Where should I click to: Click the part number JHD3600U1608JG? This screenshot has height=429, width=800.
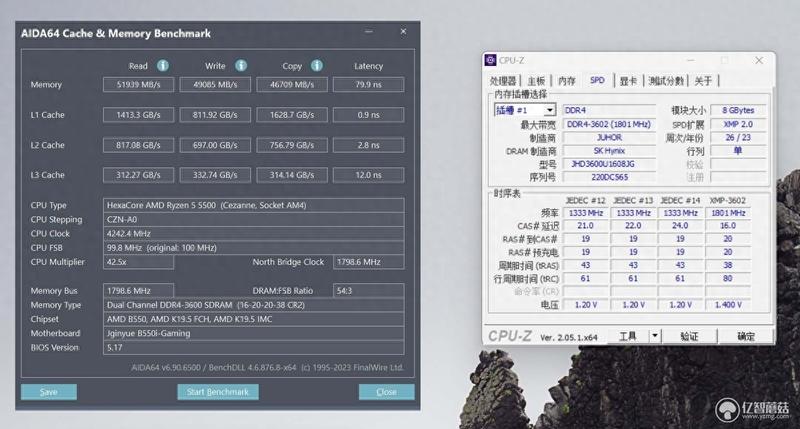(609, 164)
